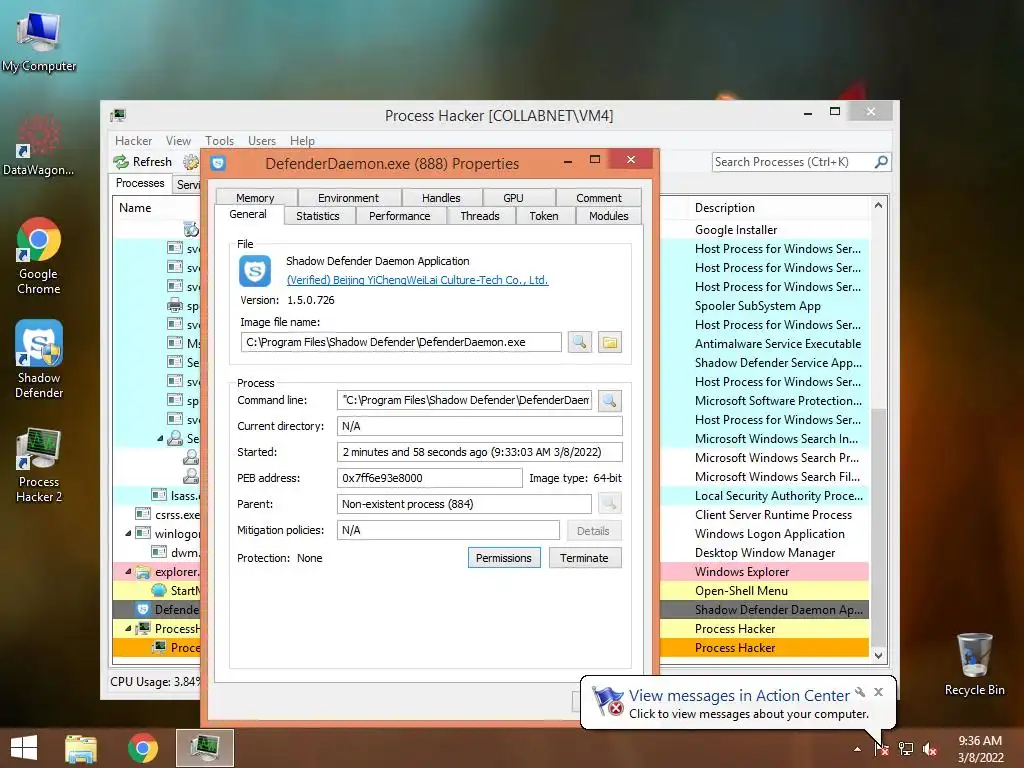Image resolution: width=1024 pixels, height=768 pixels.
Task: Click Process Hacker window title icon
Action: click(x=118, y=115)
